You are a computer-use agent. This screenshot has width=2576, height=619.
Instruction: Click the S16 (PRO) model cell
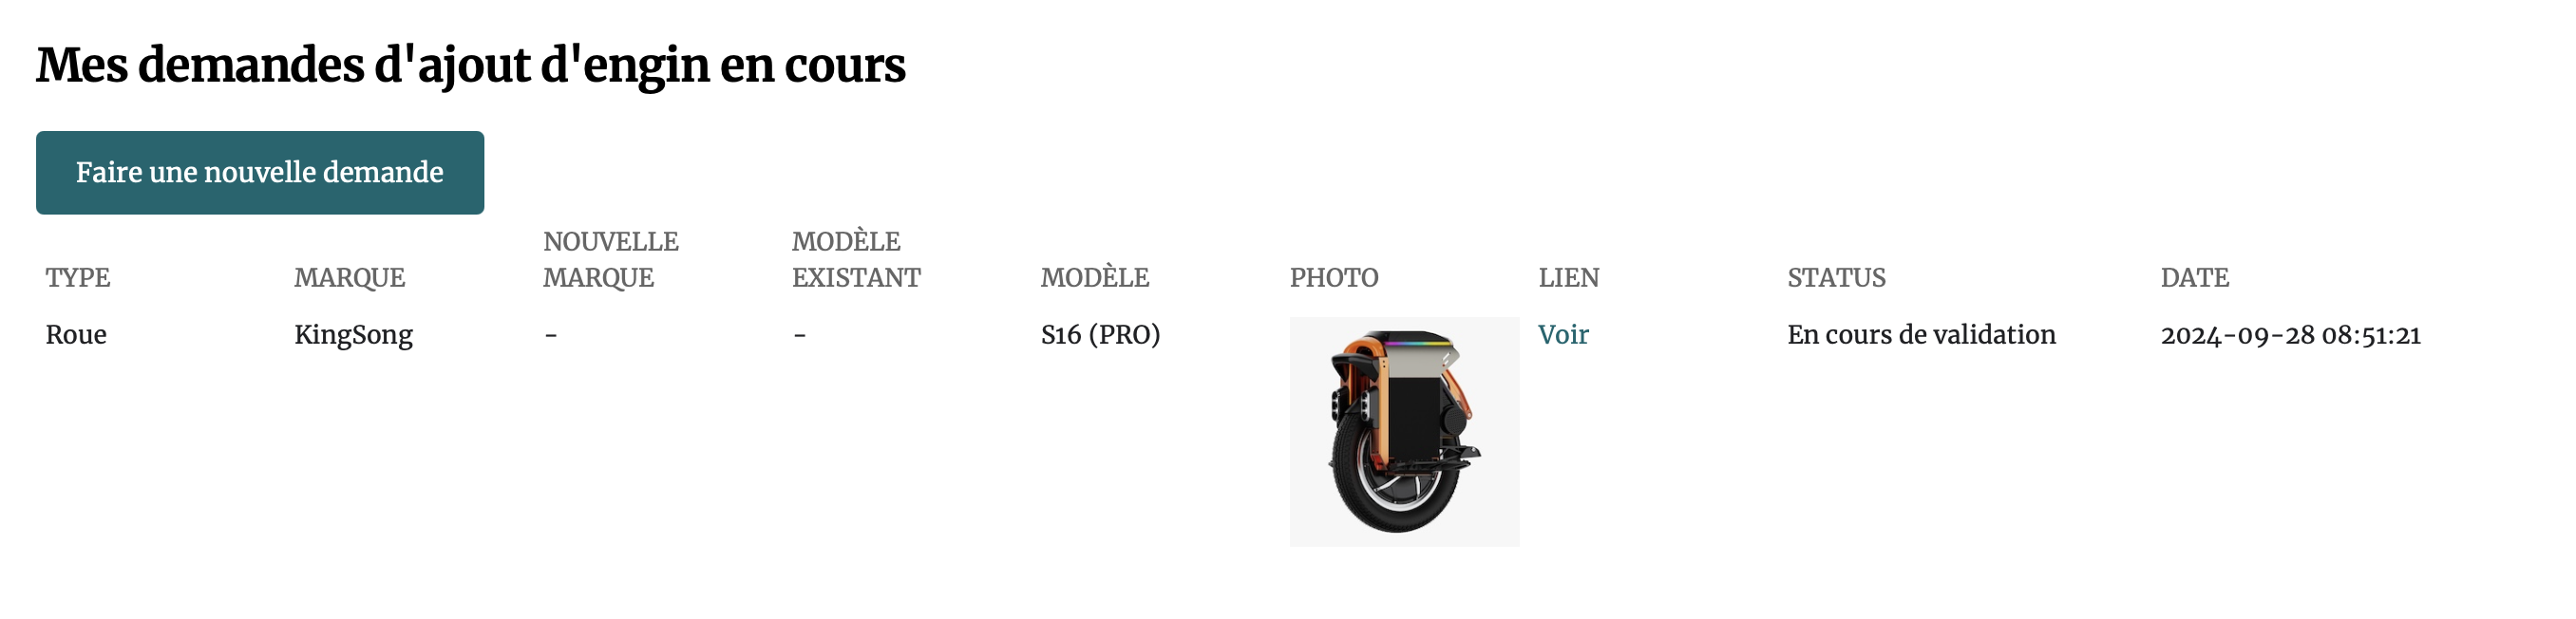[1100, 335]
